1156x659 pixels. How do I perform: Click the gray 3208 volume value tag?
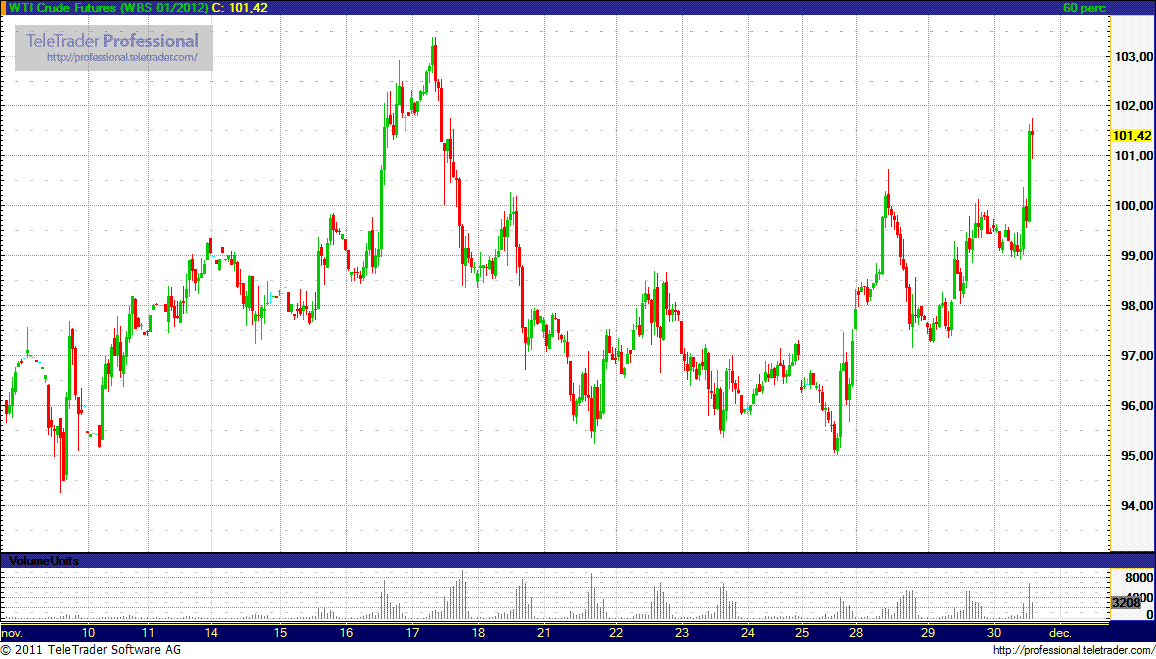click(x=1125, y=603)
